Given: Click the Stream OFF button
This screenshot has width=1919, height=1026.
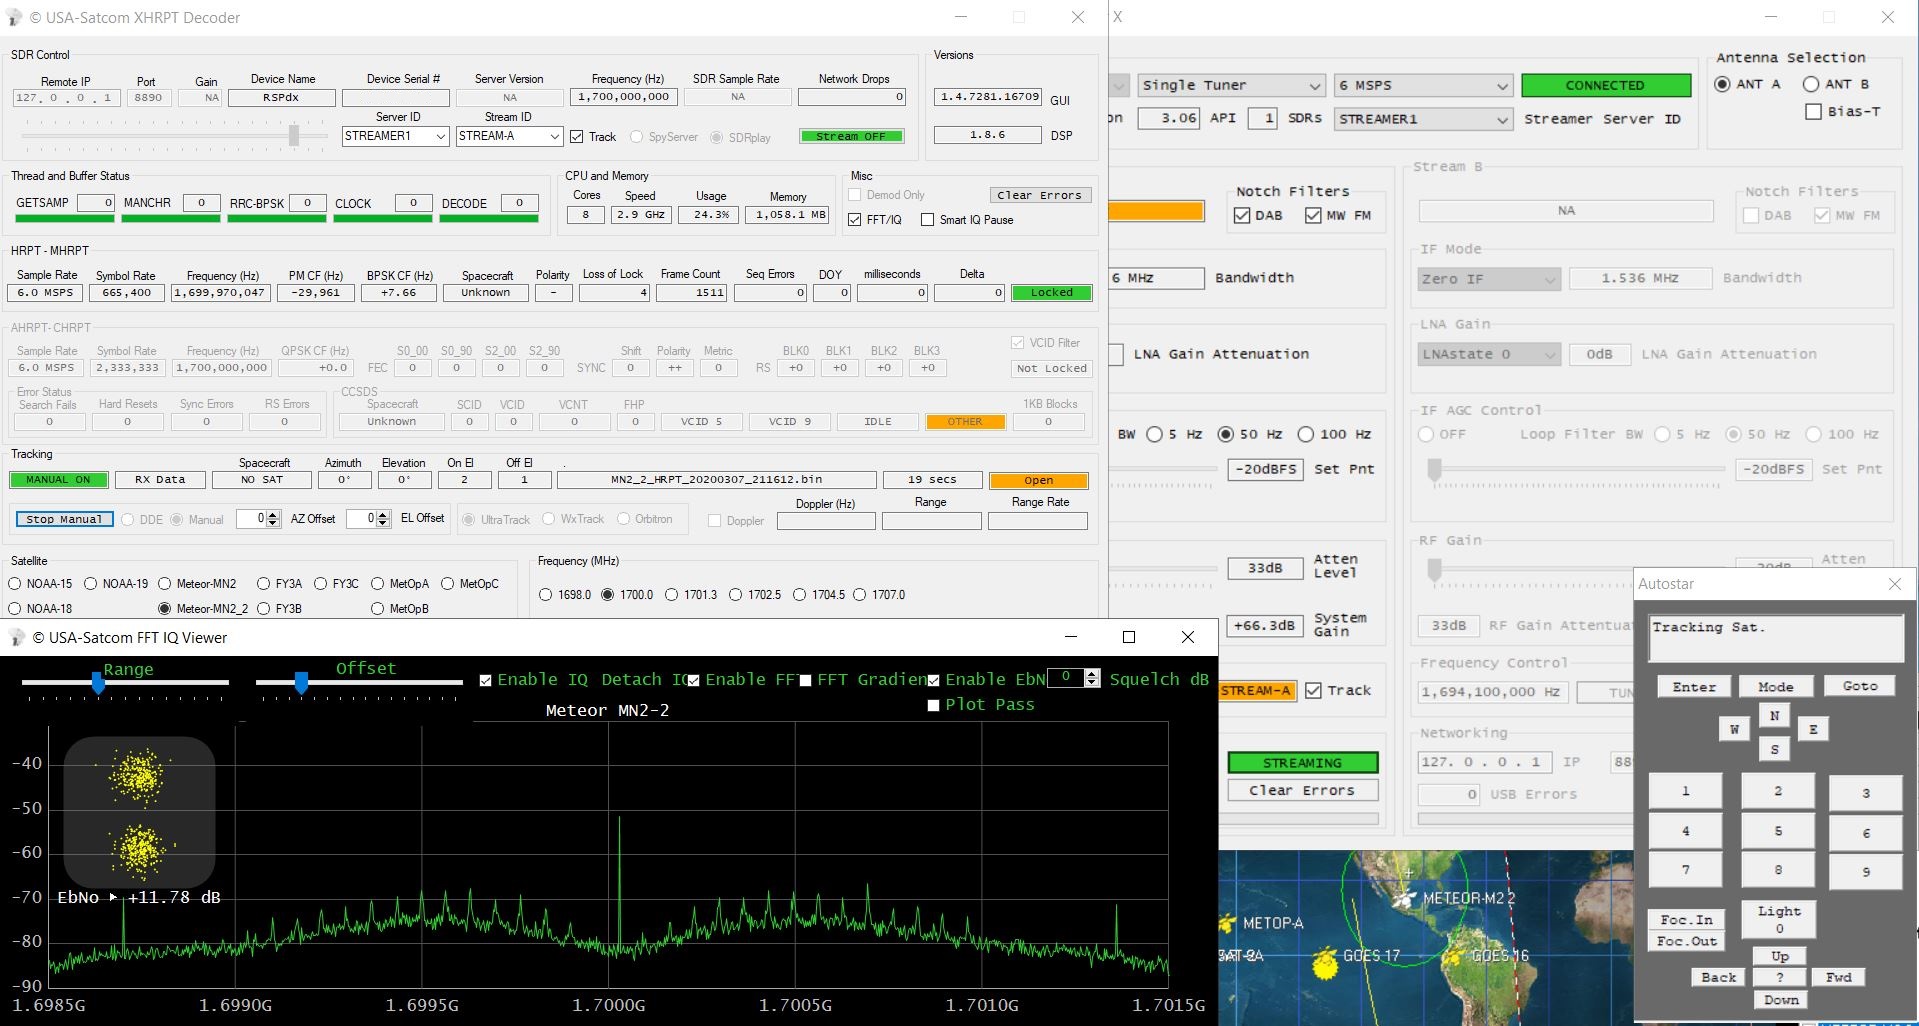Looking at the screenshot, I should (851, 136).
